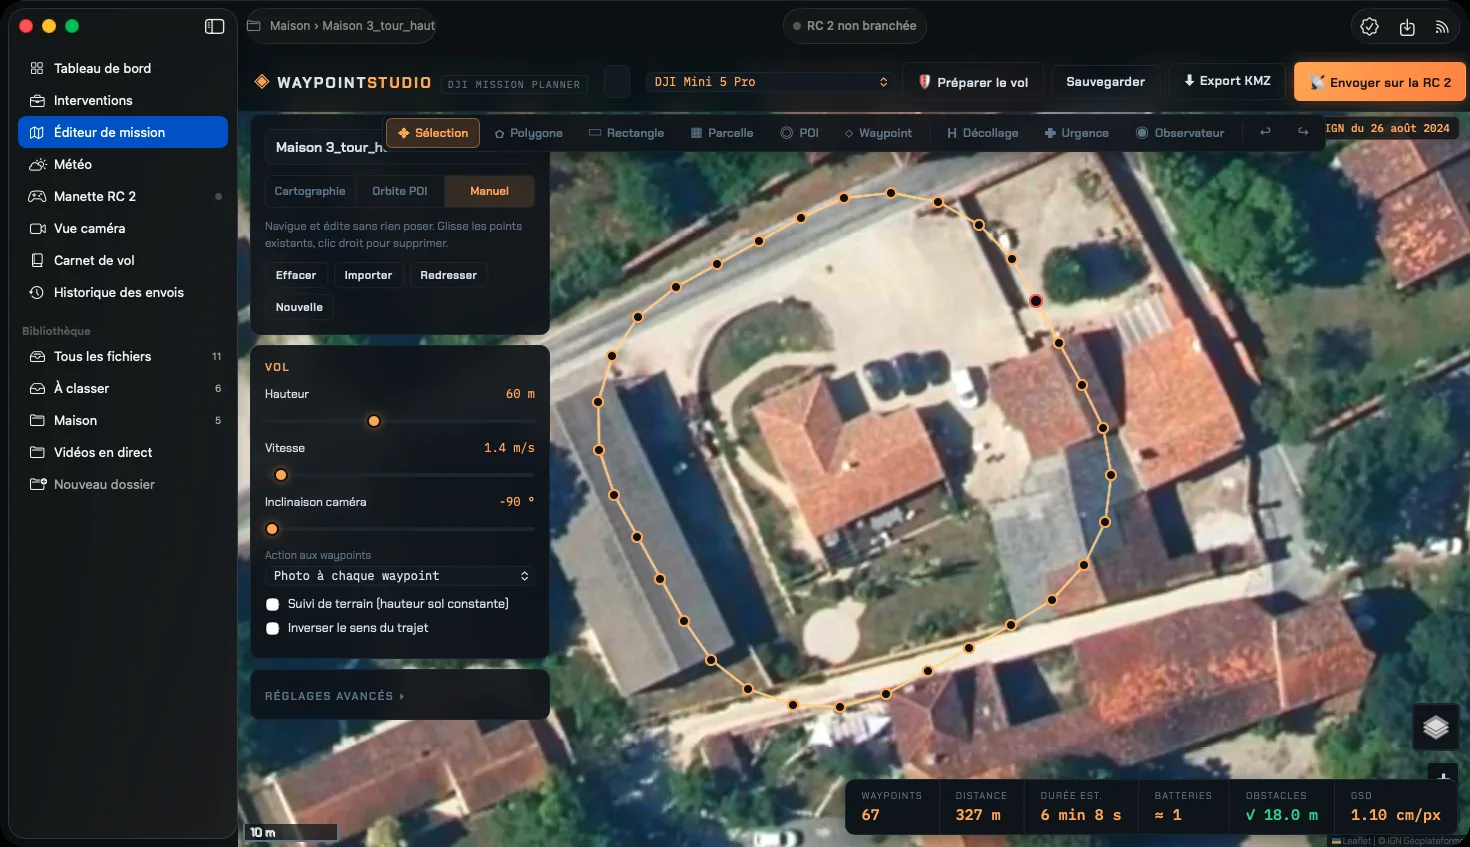Viewport: 1470px width, 847px height.
Task: Click the Redresser button
Action: [x=448, y=275]
